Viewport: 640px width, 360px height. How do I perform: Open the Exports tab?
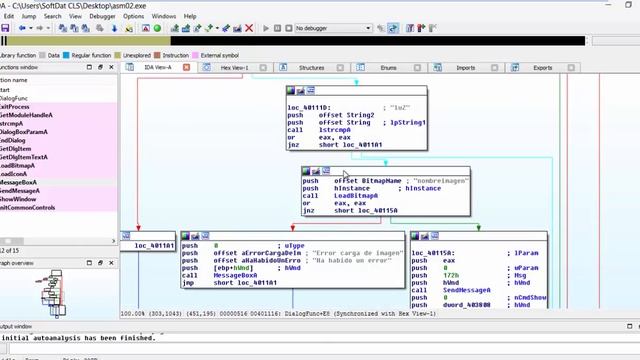pos(542,68)
